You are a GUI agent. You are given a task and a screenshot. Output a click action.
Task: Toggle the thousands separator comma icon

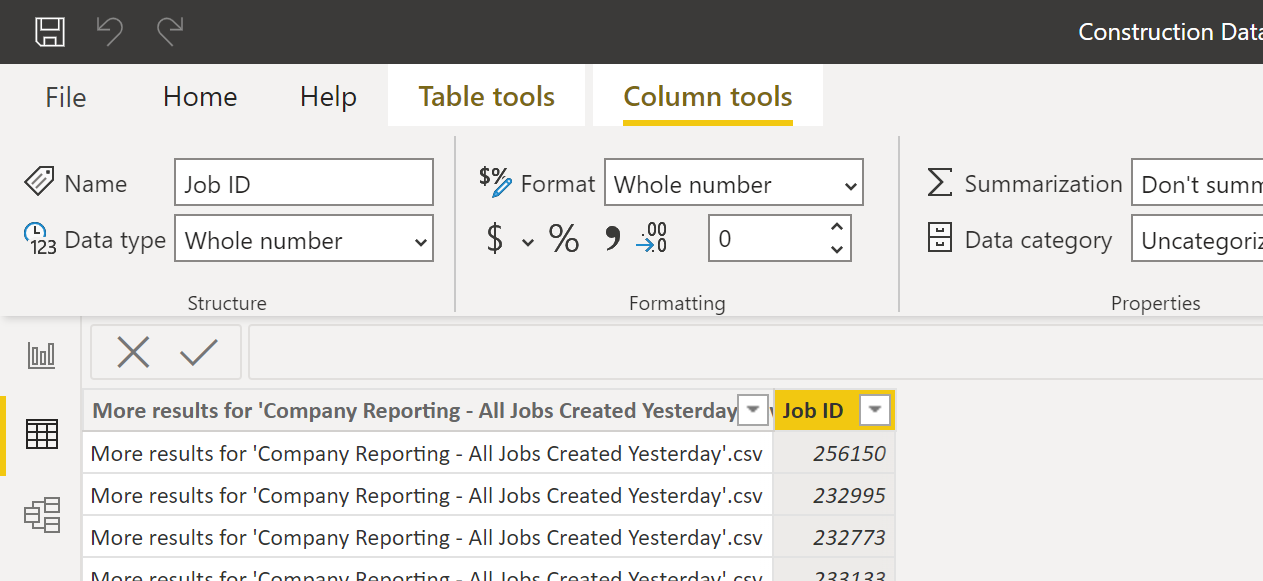(612, 239)
